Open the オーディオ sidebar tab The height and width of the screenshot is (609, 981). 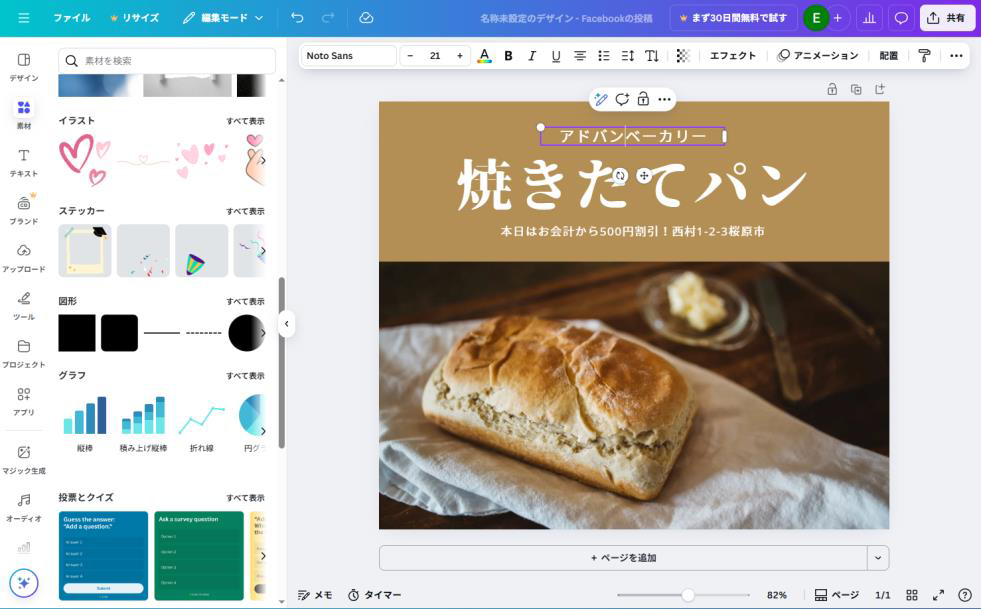point(24,508)
